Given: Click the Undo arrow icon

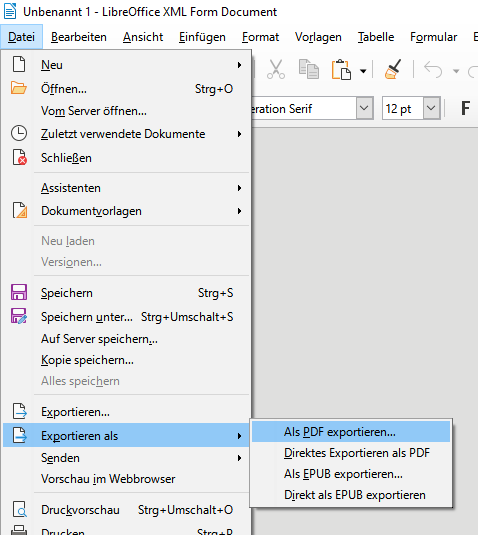Looking at the screenshot, I should pyautogui.click(x=433, y=70).
